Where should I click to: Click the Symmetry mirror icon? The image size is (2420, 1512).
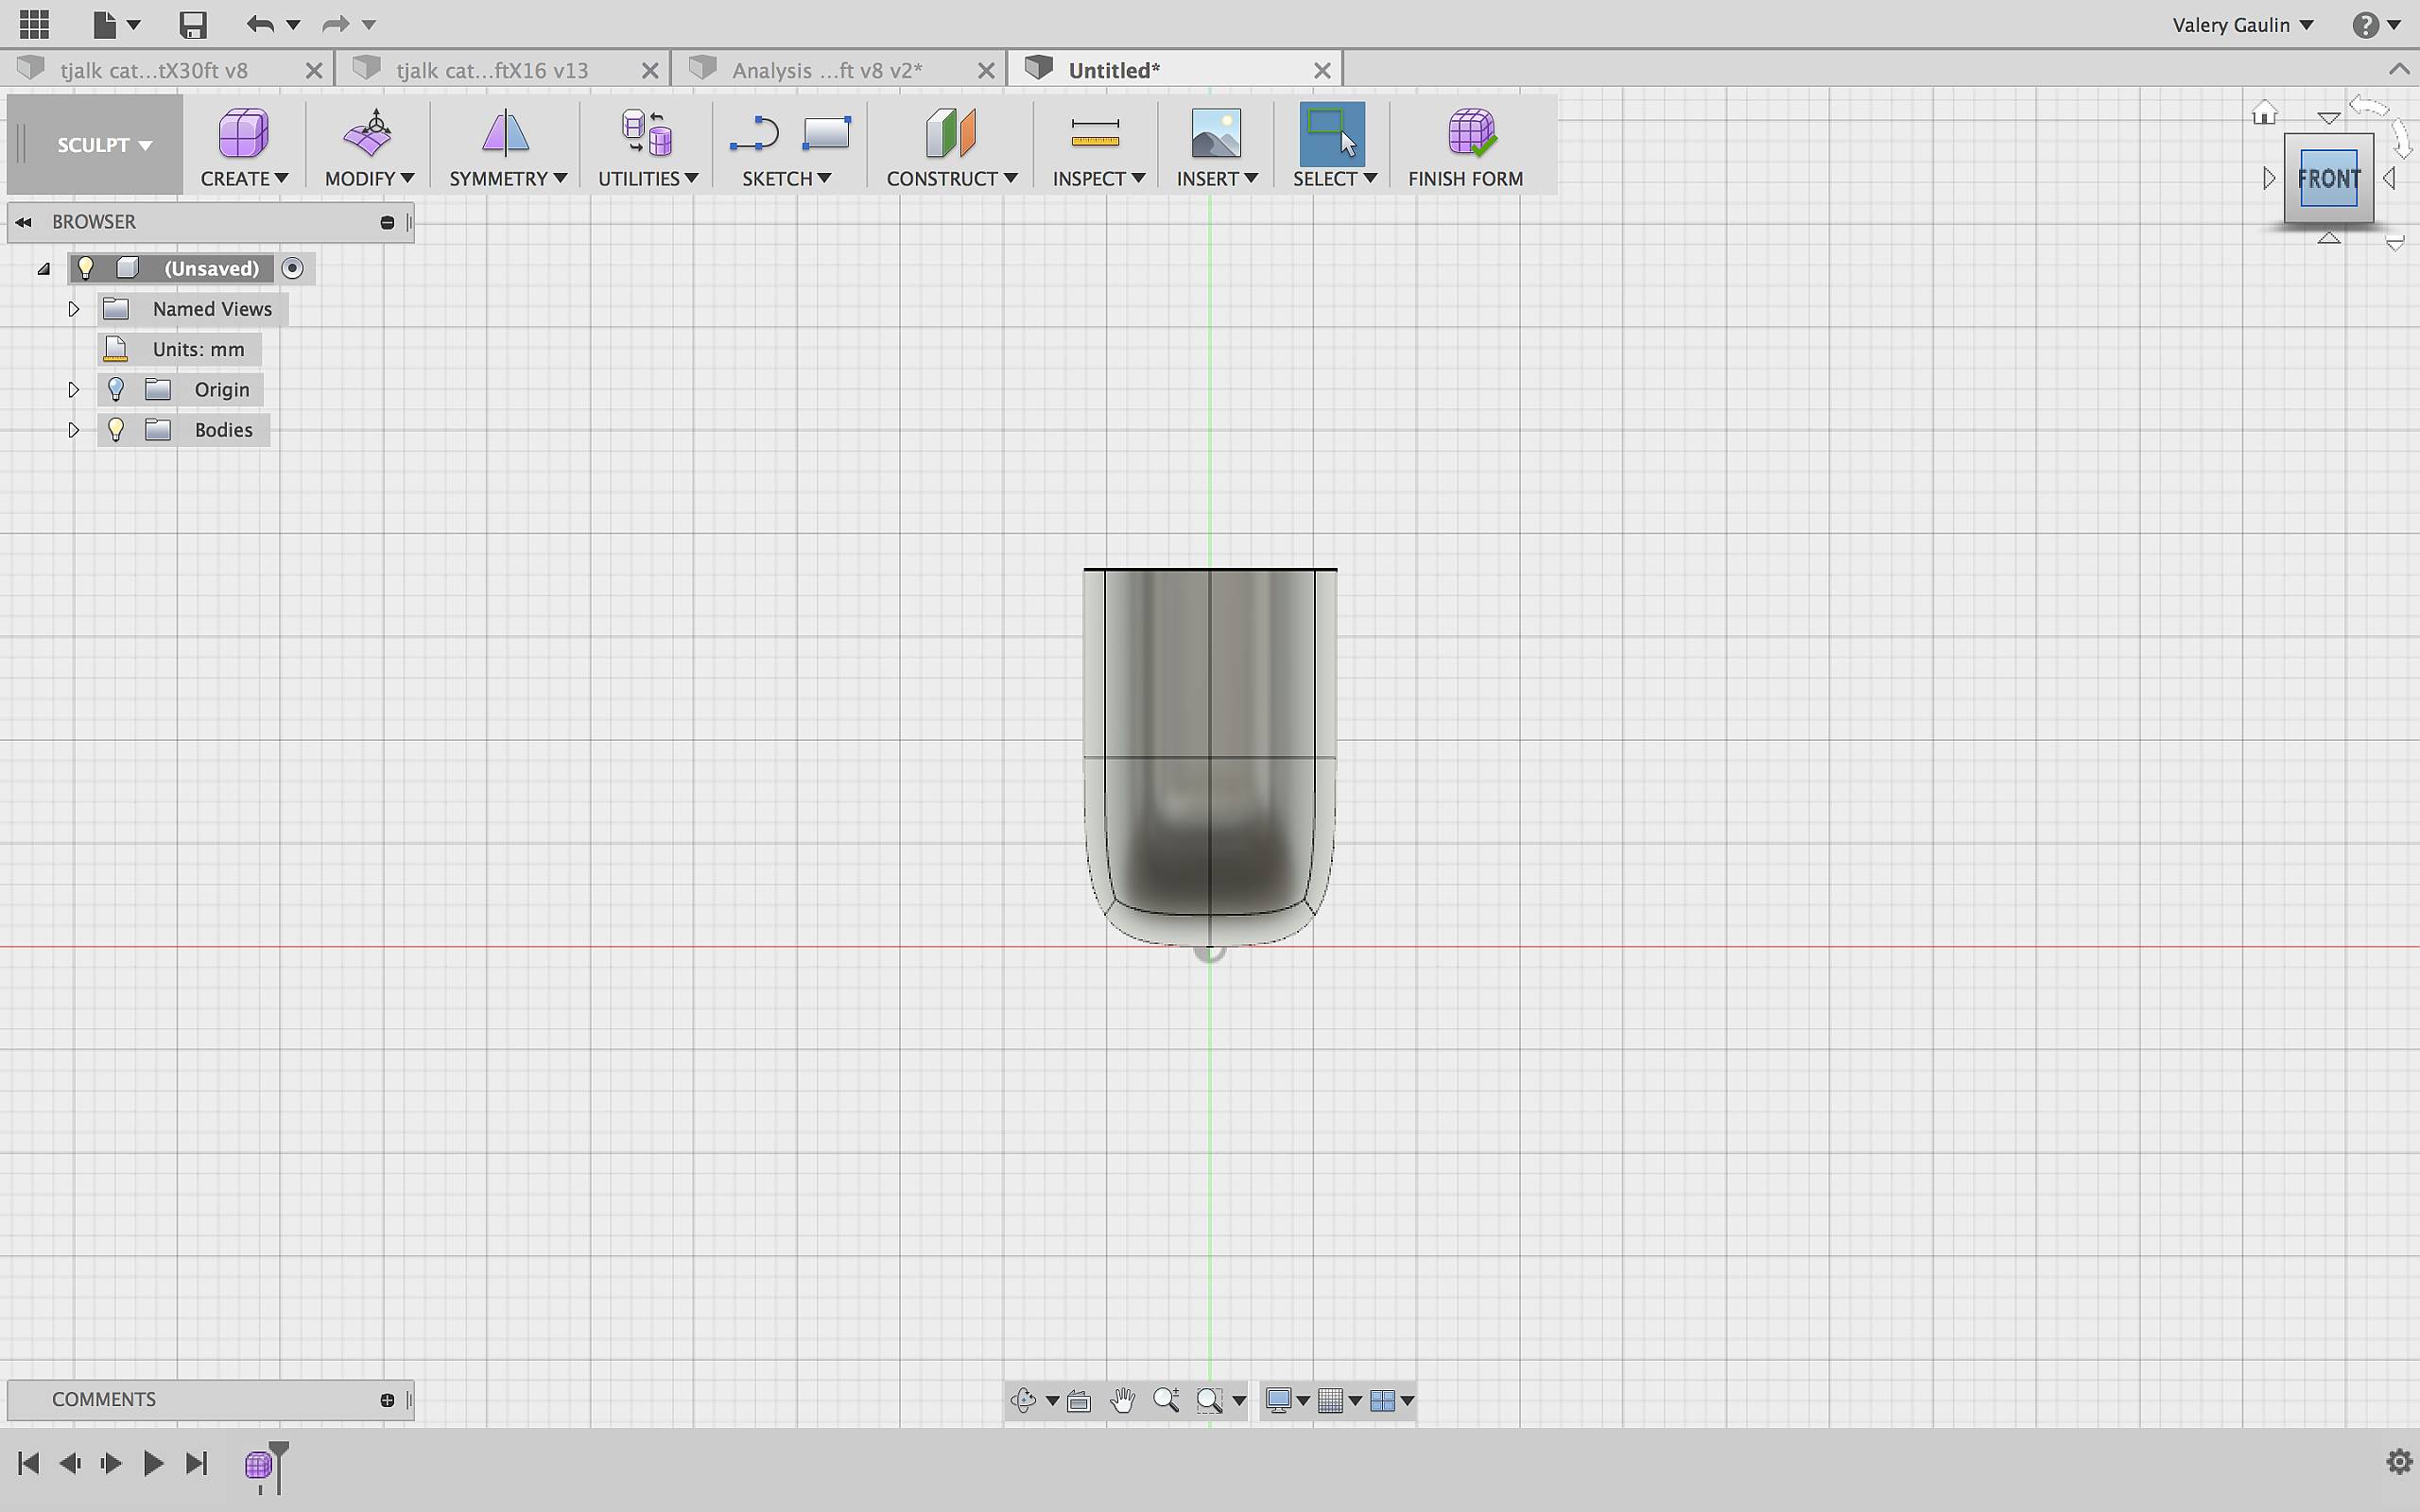(505, 133)
